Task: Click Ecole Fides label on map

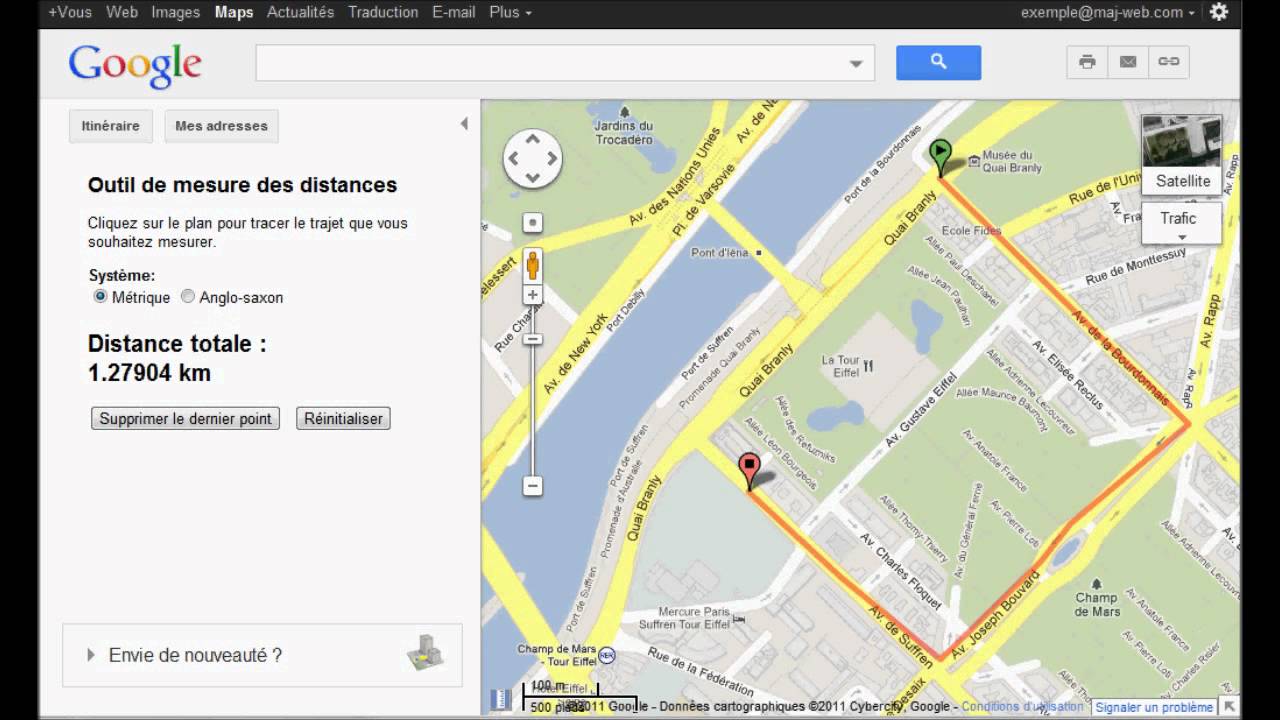Action: pos(971,230)
